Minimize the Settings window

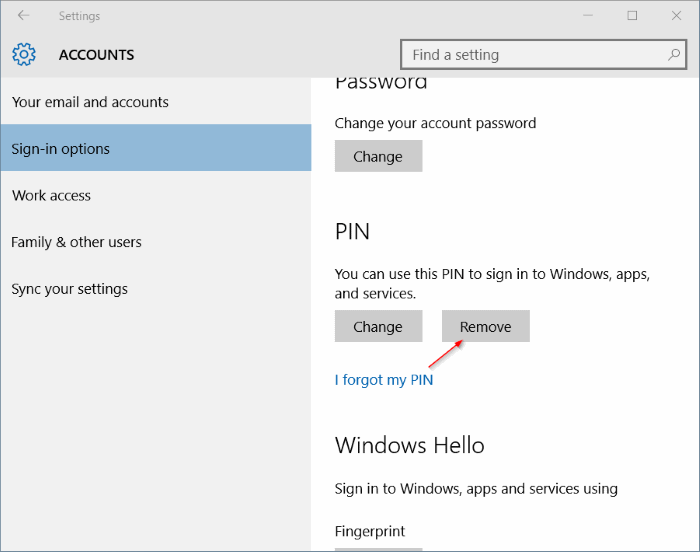point(586,16)
